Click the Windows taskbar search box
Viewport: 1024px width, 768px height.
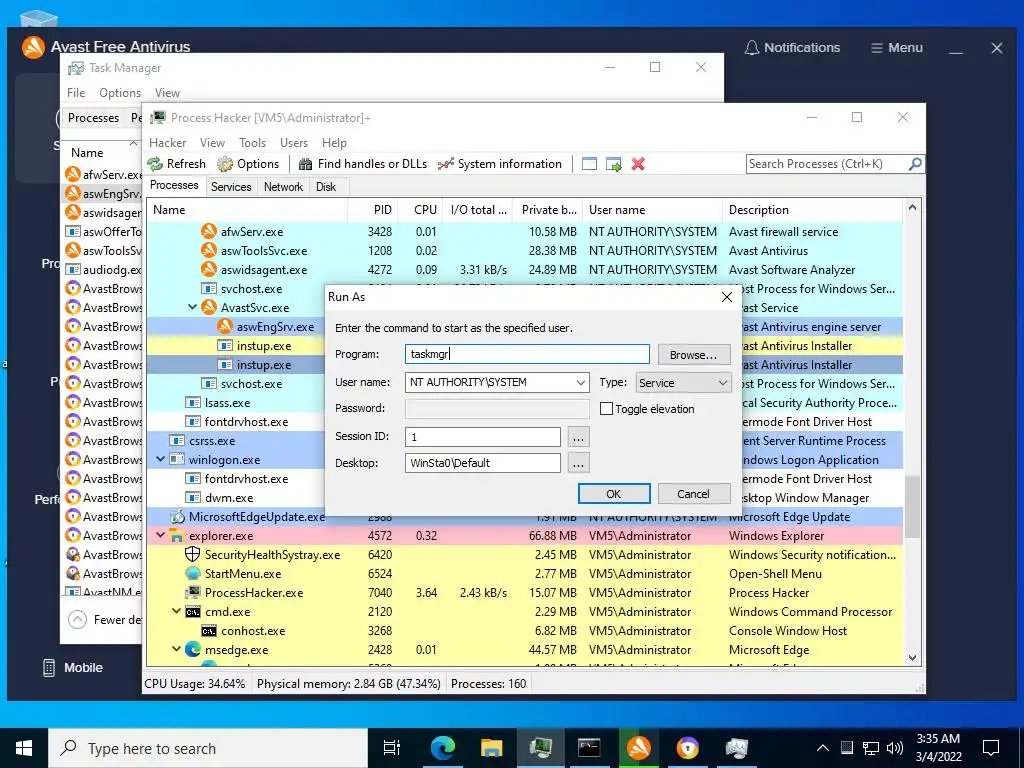pos(208,748)
